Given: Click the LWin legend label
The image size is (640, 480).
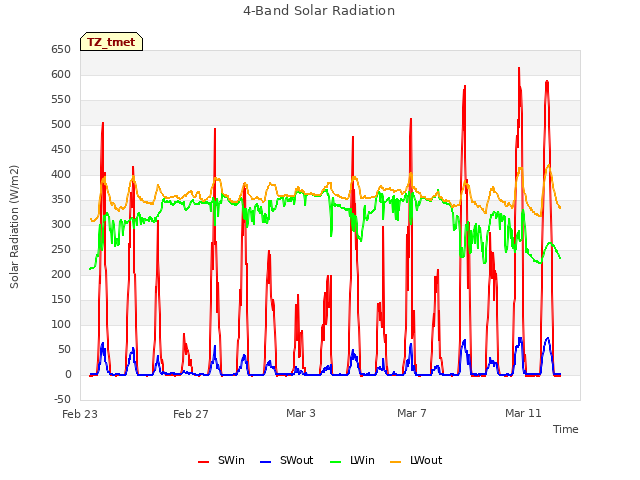Looking at the screenshot, I should pos(362,460).
